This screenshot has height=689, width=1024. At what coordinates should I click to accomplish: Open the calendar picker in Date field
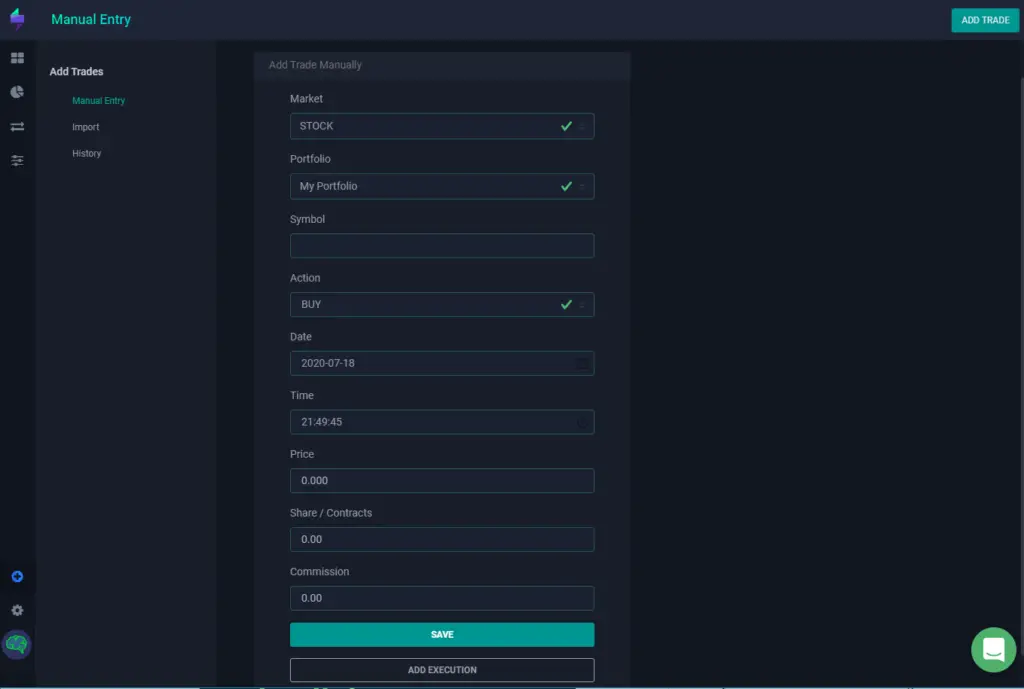click(x=581, y=363)
